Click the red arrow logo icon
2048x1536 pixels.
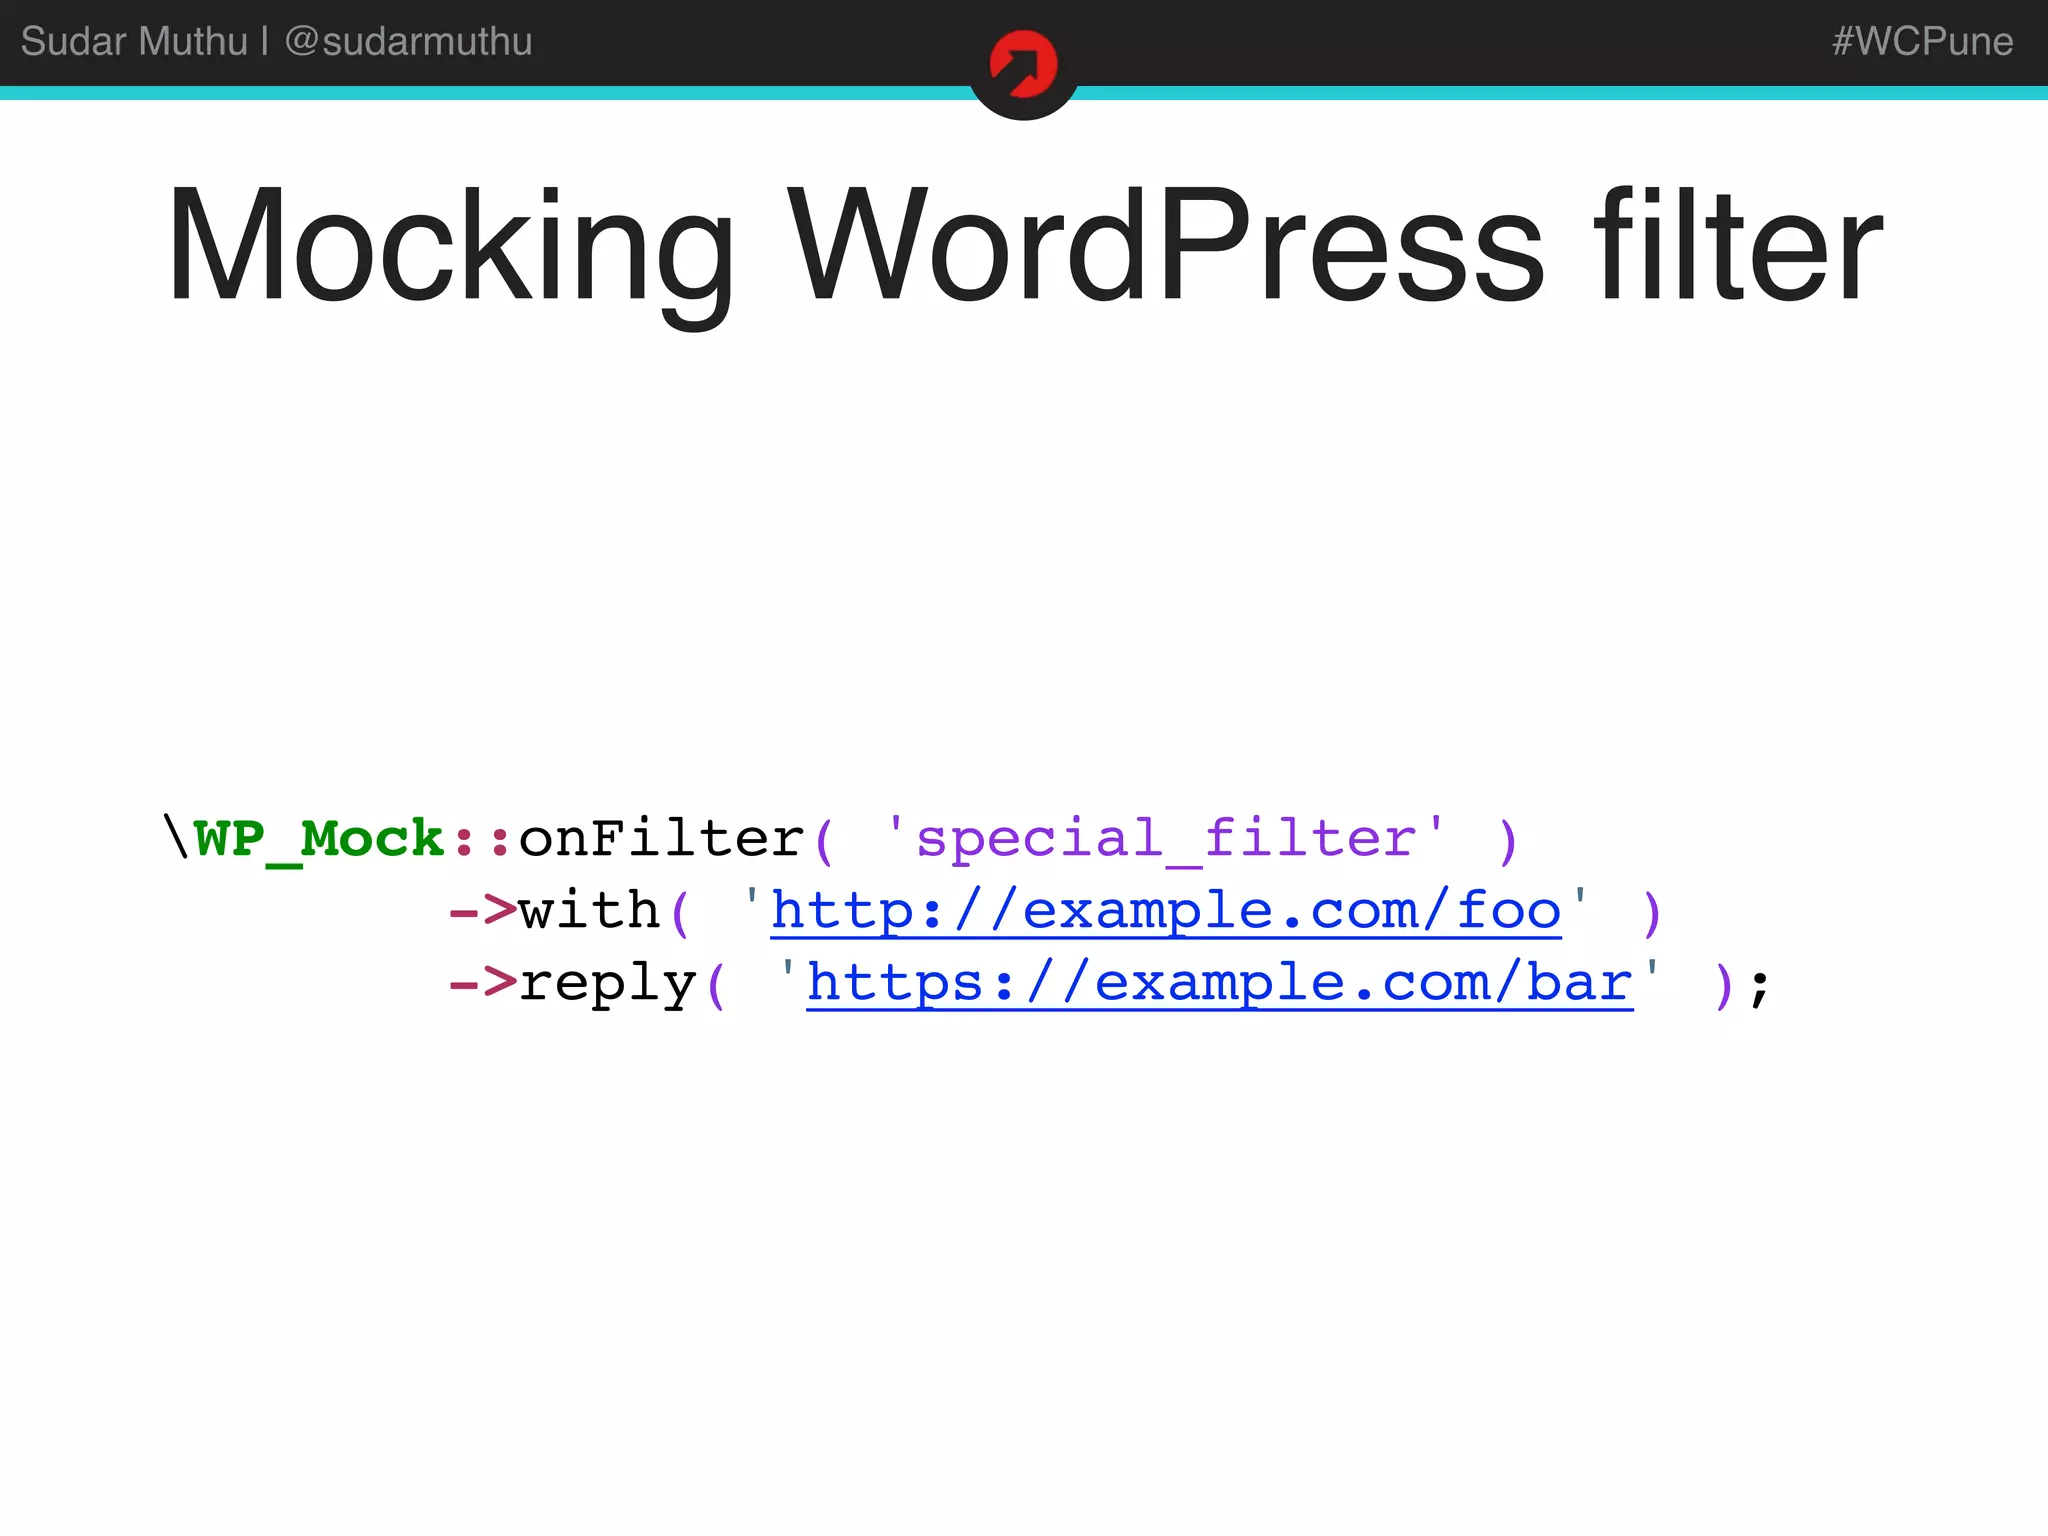click(x=1023, y=65)
